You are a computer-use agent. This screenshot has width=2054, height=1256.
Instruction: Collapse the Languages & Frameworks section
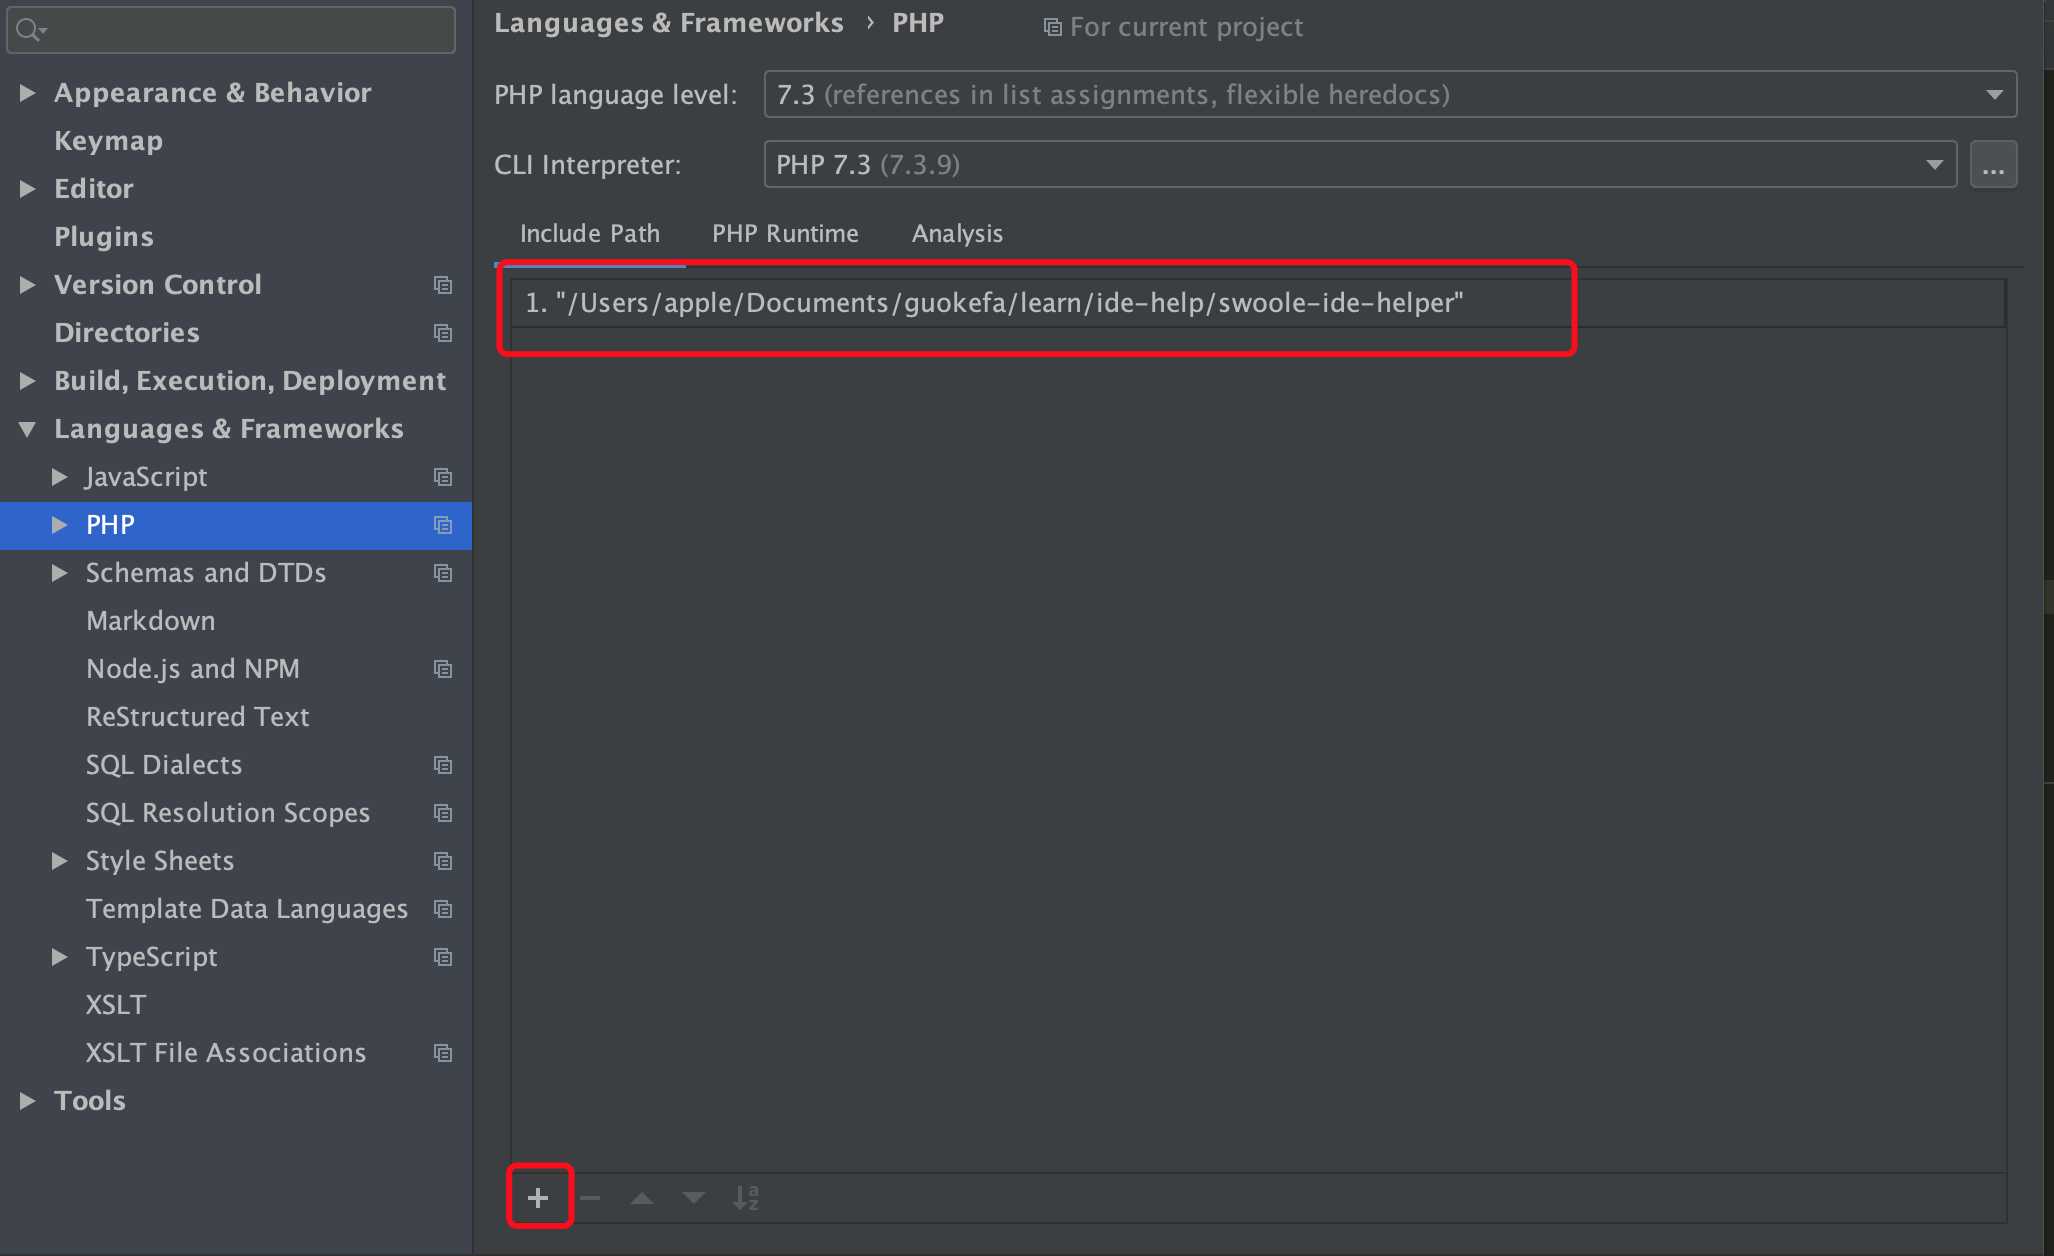pyautogui.click(x=28, y=429)
